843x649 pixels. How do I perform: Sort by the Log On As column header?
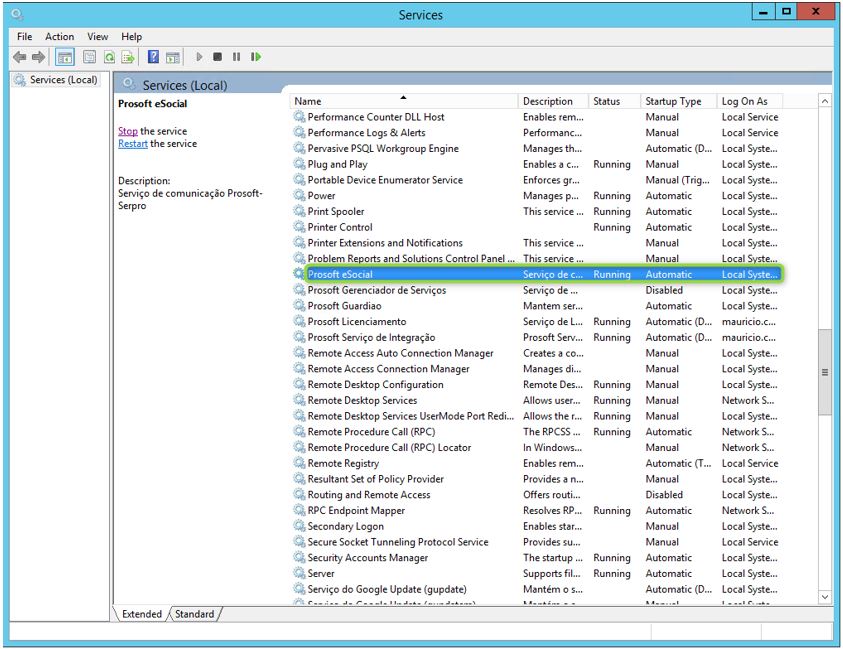pyautogui.click(x=750, y=101)
